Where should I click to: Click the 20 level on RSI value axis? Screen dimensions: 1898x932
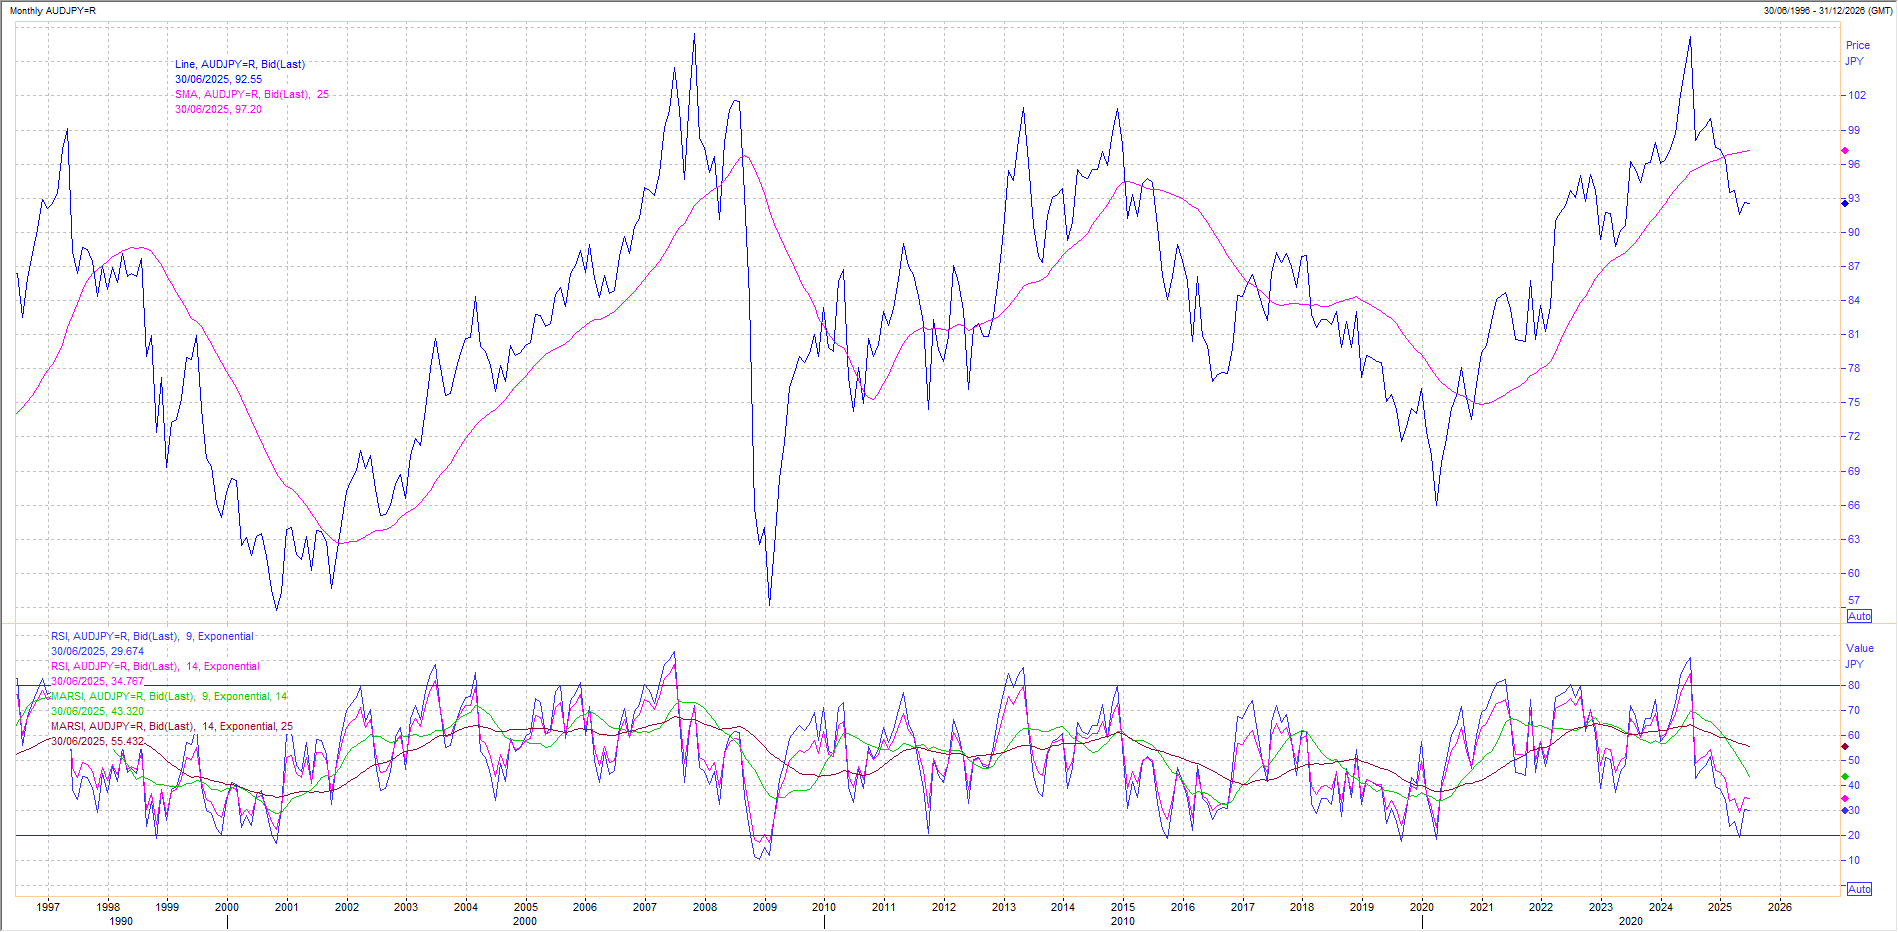click(x=1854, y=835)
